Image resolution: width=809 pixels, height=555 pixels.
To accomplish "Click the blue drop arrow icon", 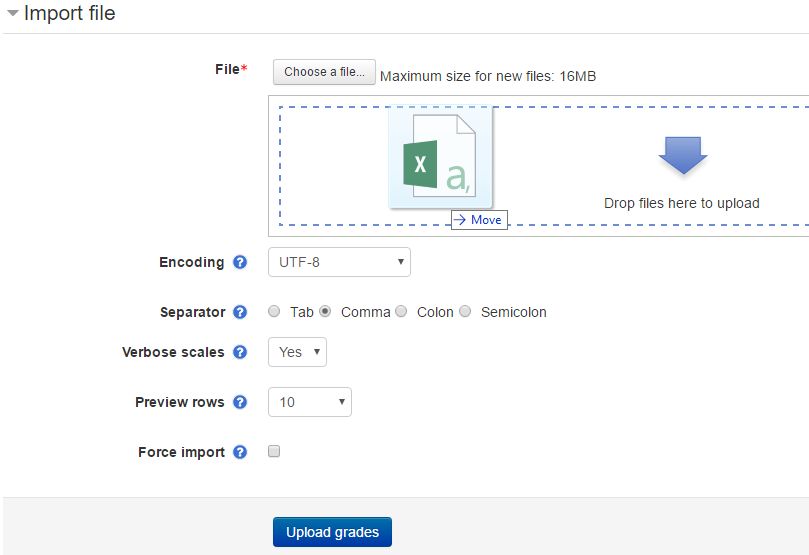I will (683, 155).
